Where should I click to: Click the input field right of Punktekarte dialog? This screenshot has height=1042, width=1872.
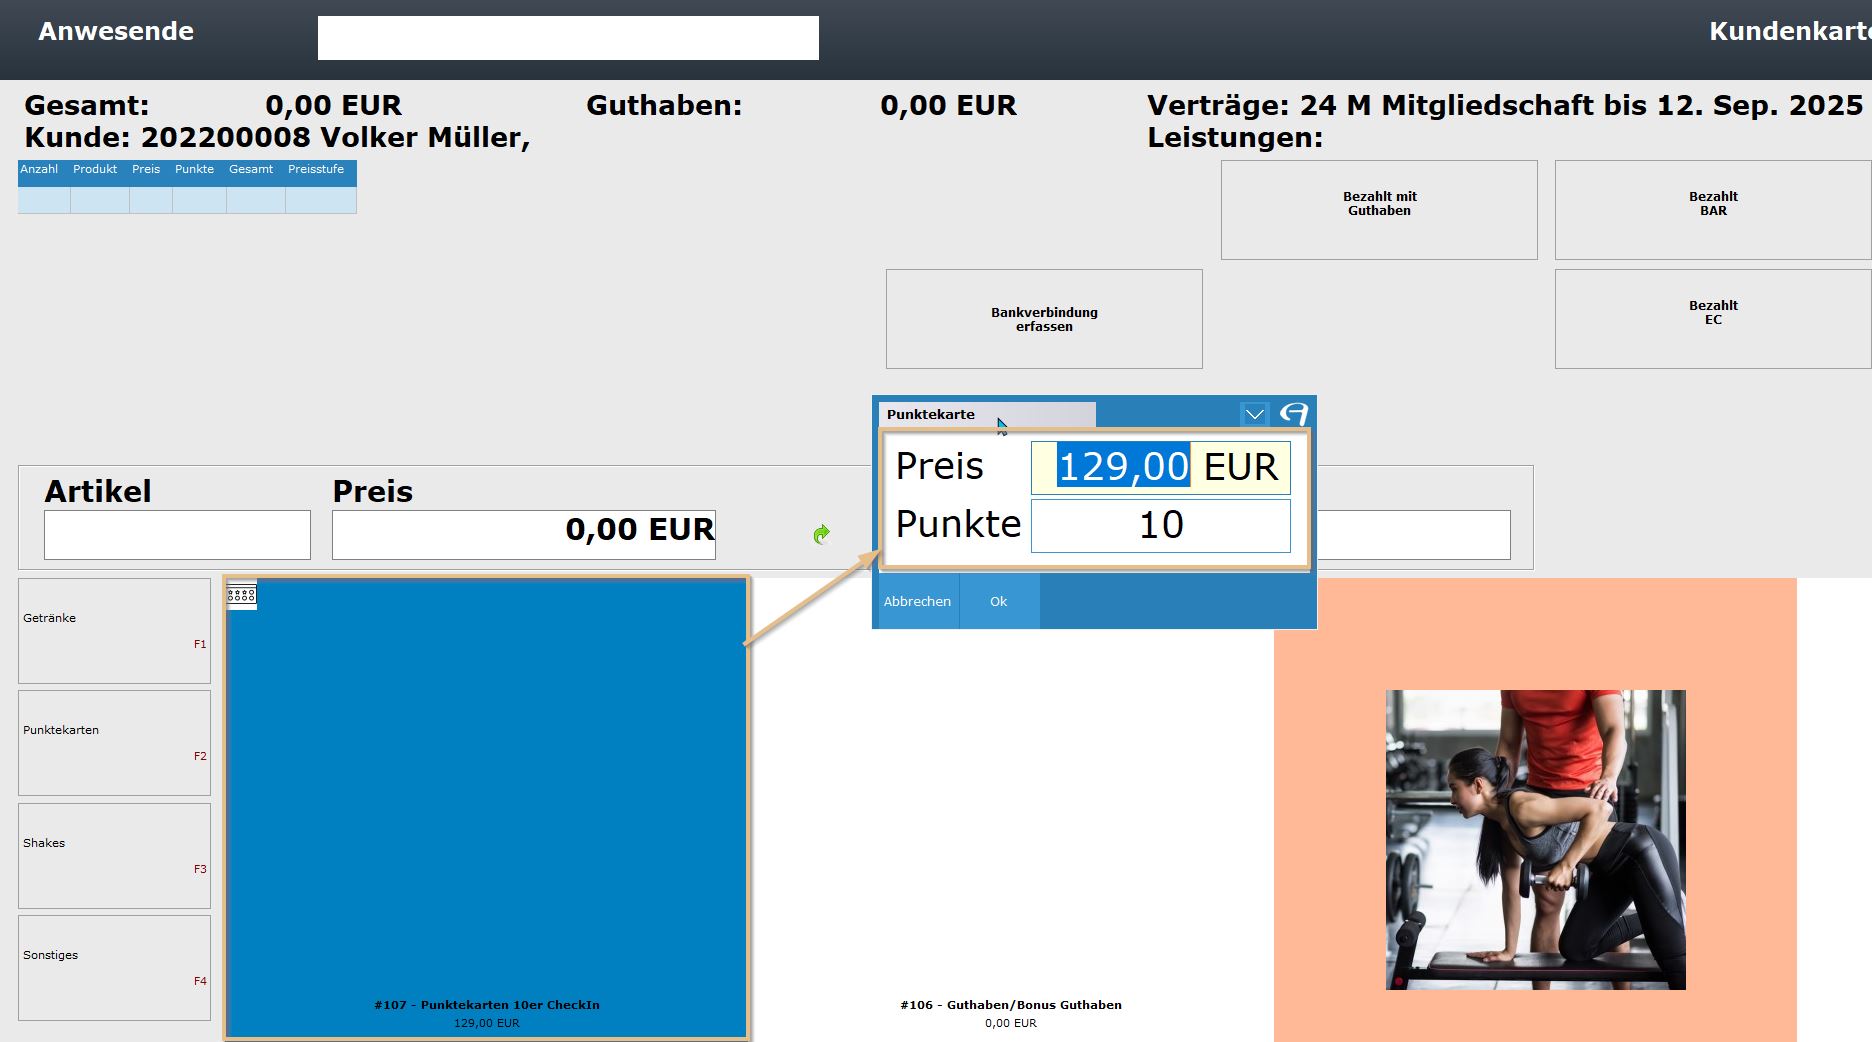click(1413, 535)
